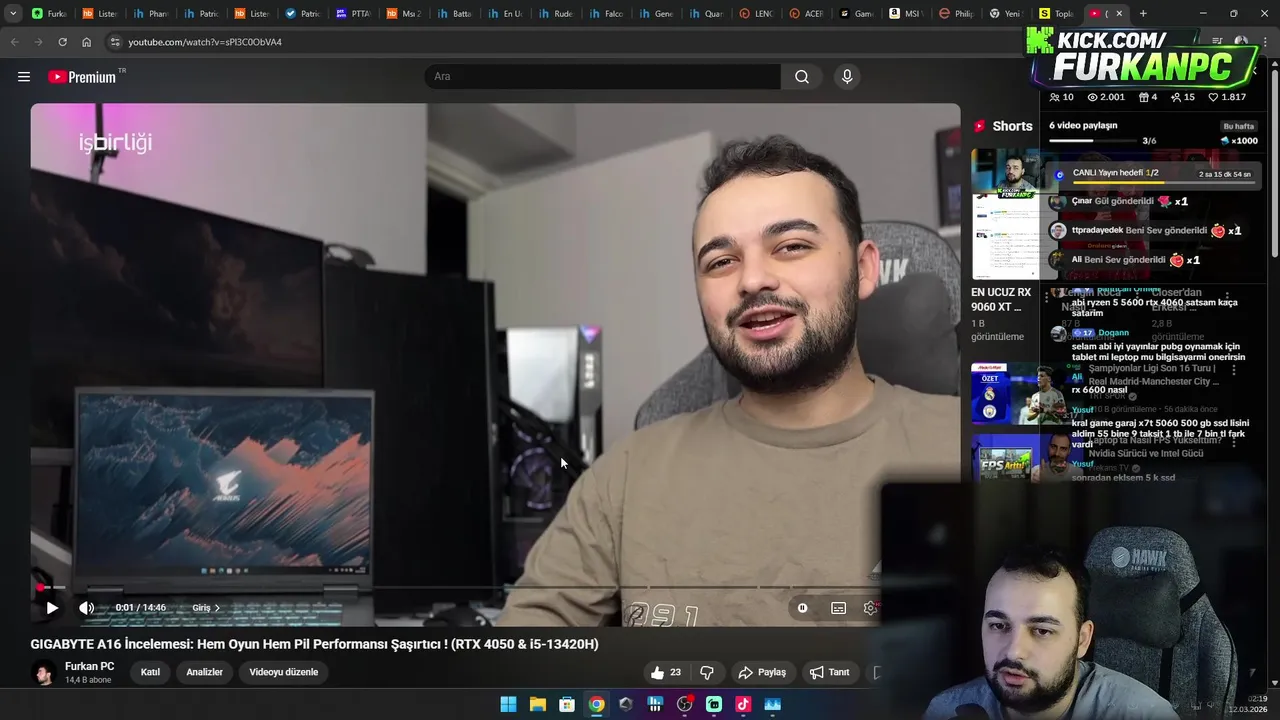
Task: Open Furkan PC channel avatar
Action: point(43,673)
